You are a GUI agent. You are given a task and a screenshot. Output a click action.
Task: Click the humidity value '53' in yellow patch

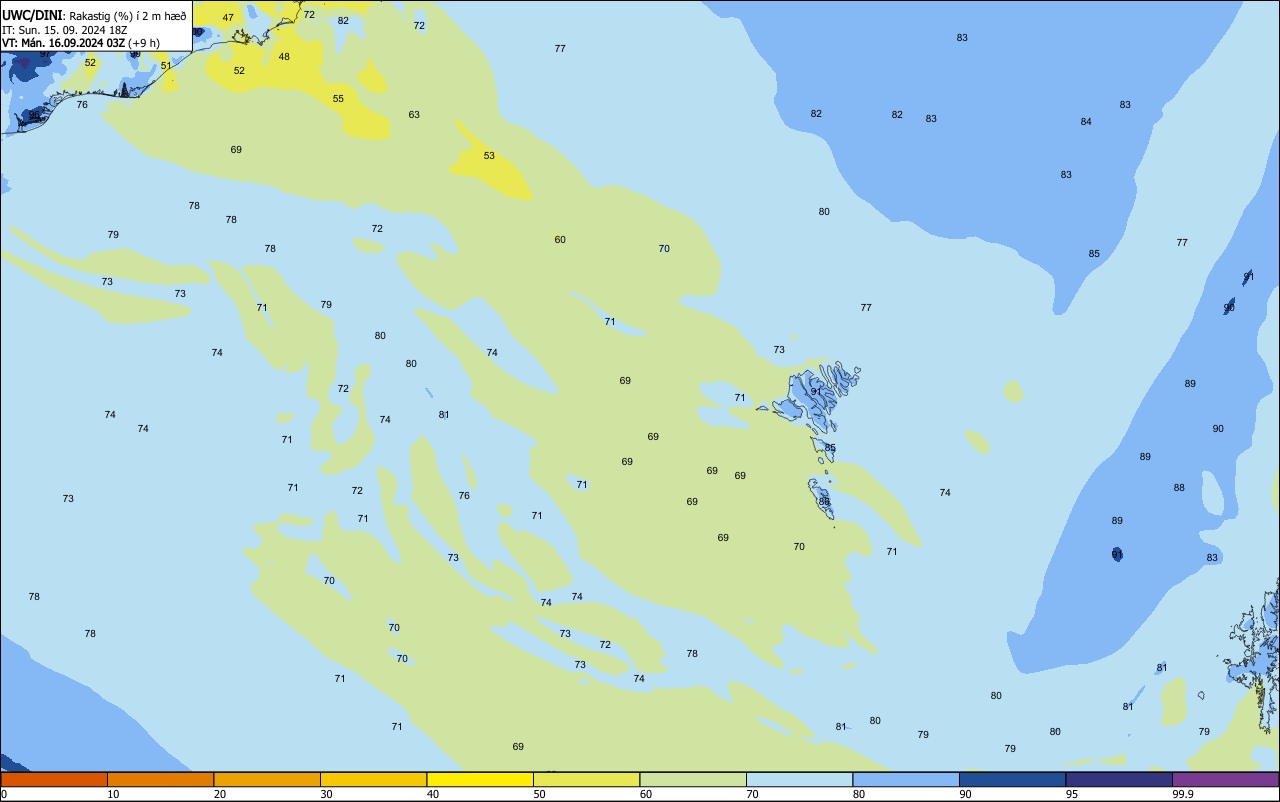click(x=489, y=156)
